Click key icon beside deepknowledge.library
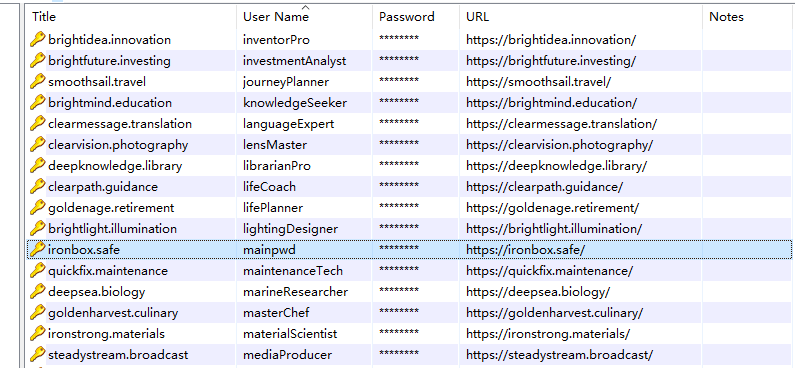Viewport: 795px width, 368px height. (38, 166)
